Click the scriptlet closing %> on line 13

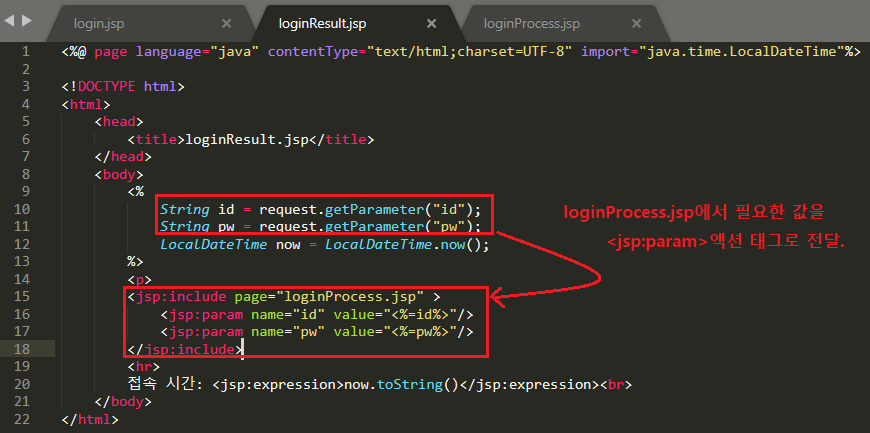click(136, 261)
